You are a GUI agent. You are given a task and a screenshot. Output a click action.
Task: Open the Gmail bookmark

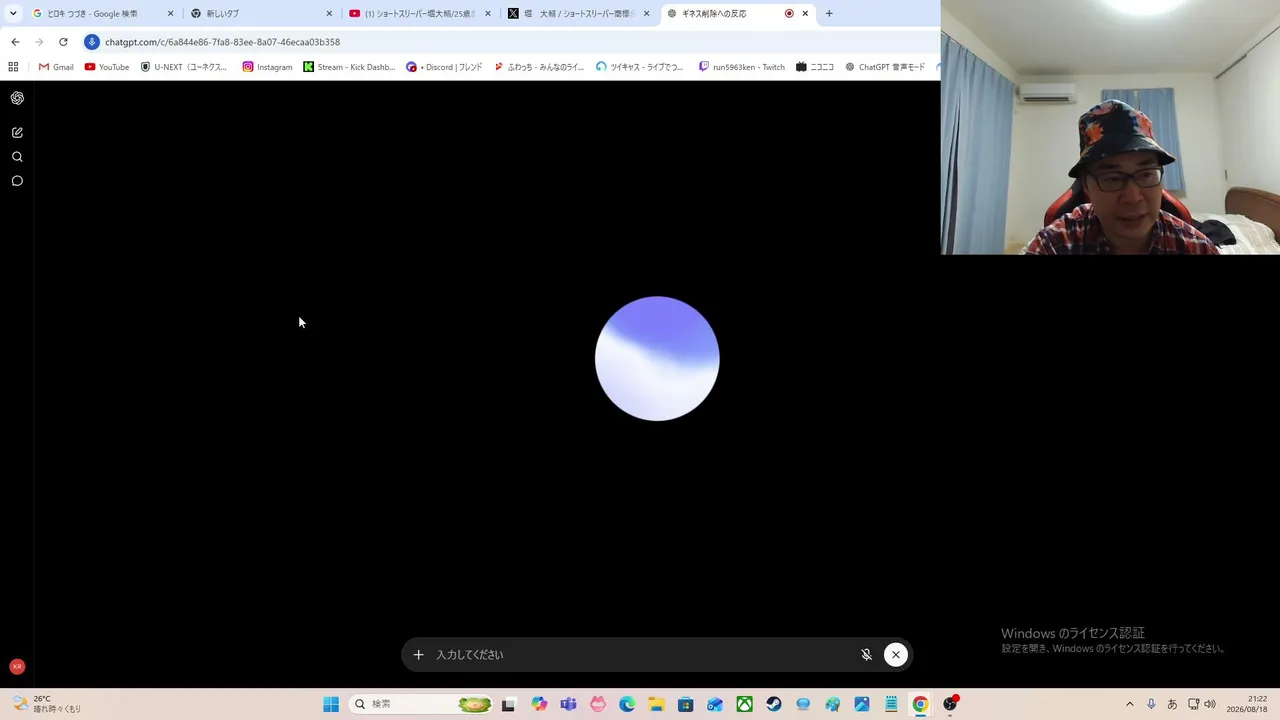pos(56,67)
